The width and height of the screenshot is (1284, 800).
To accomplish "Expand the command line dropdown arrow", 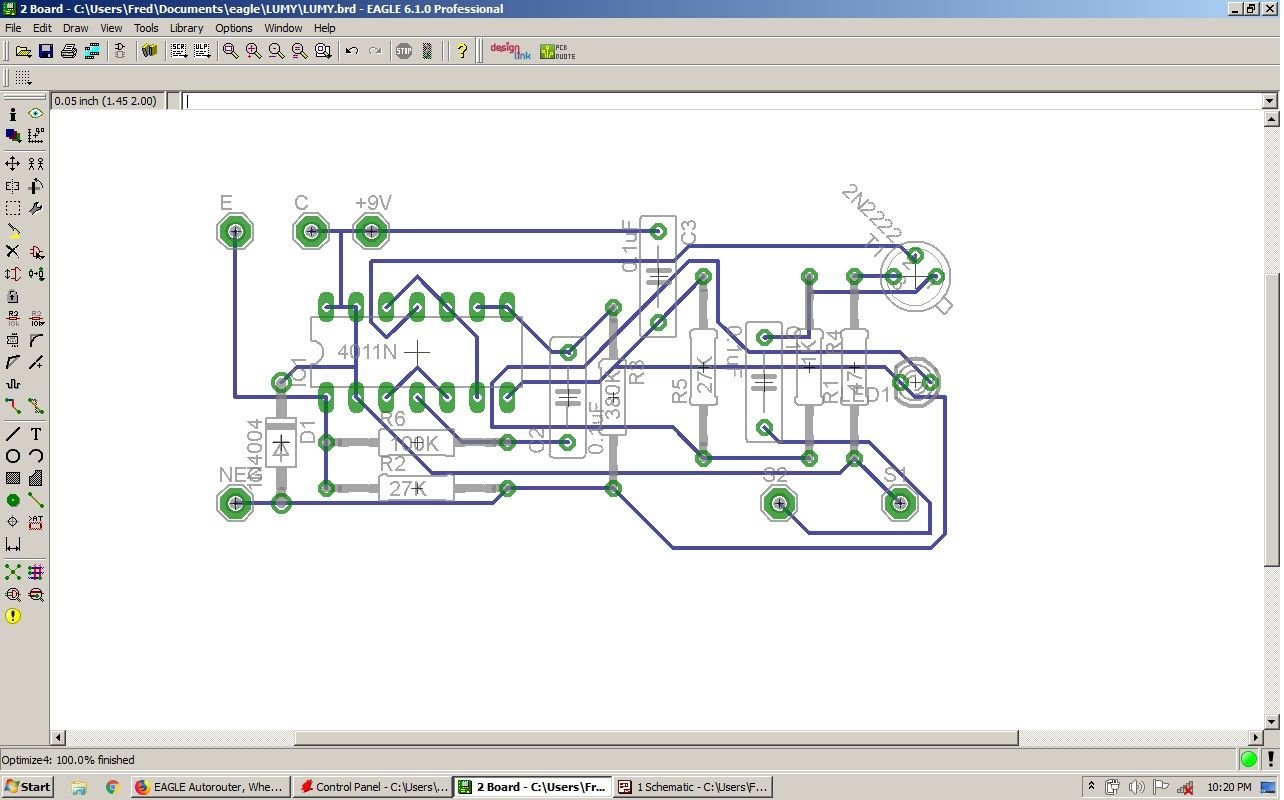I will (x=1268, y=100).
